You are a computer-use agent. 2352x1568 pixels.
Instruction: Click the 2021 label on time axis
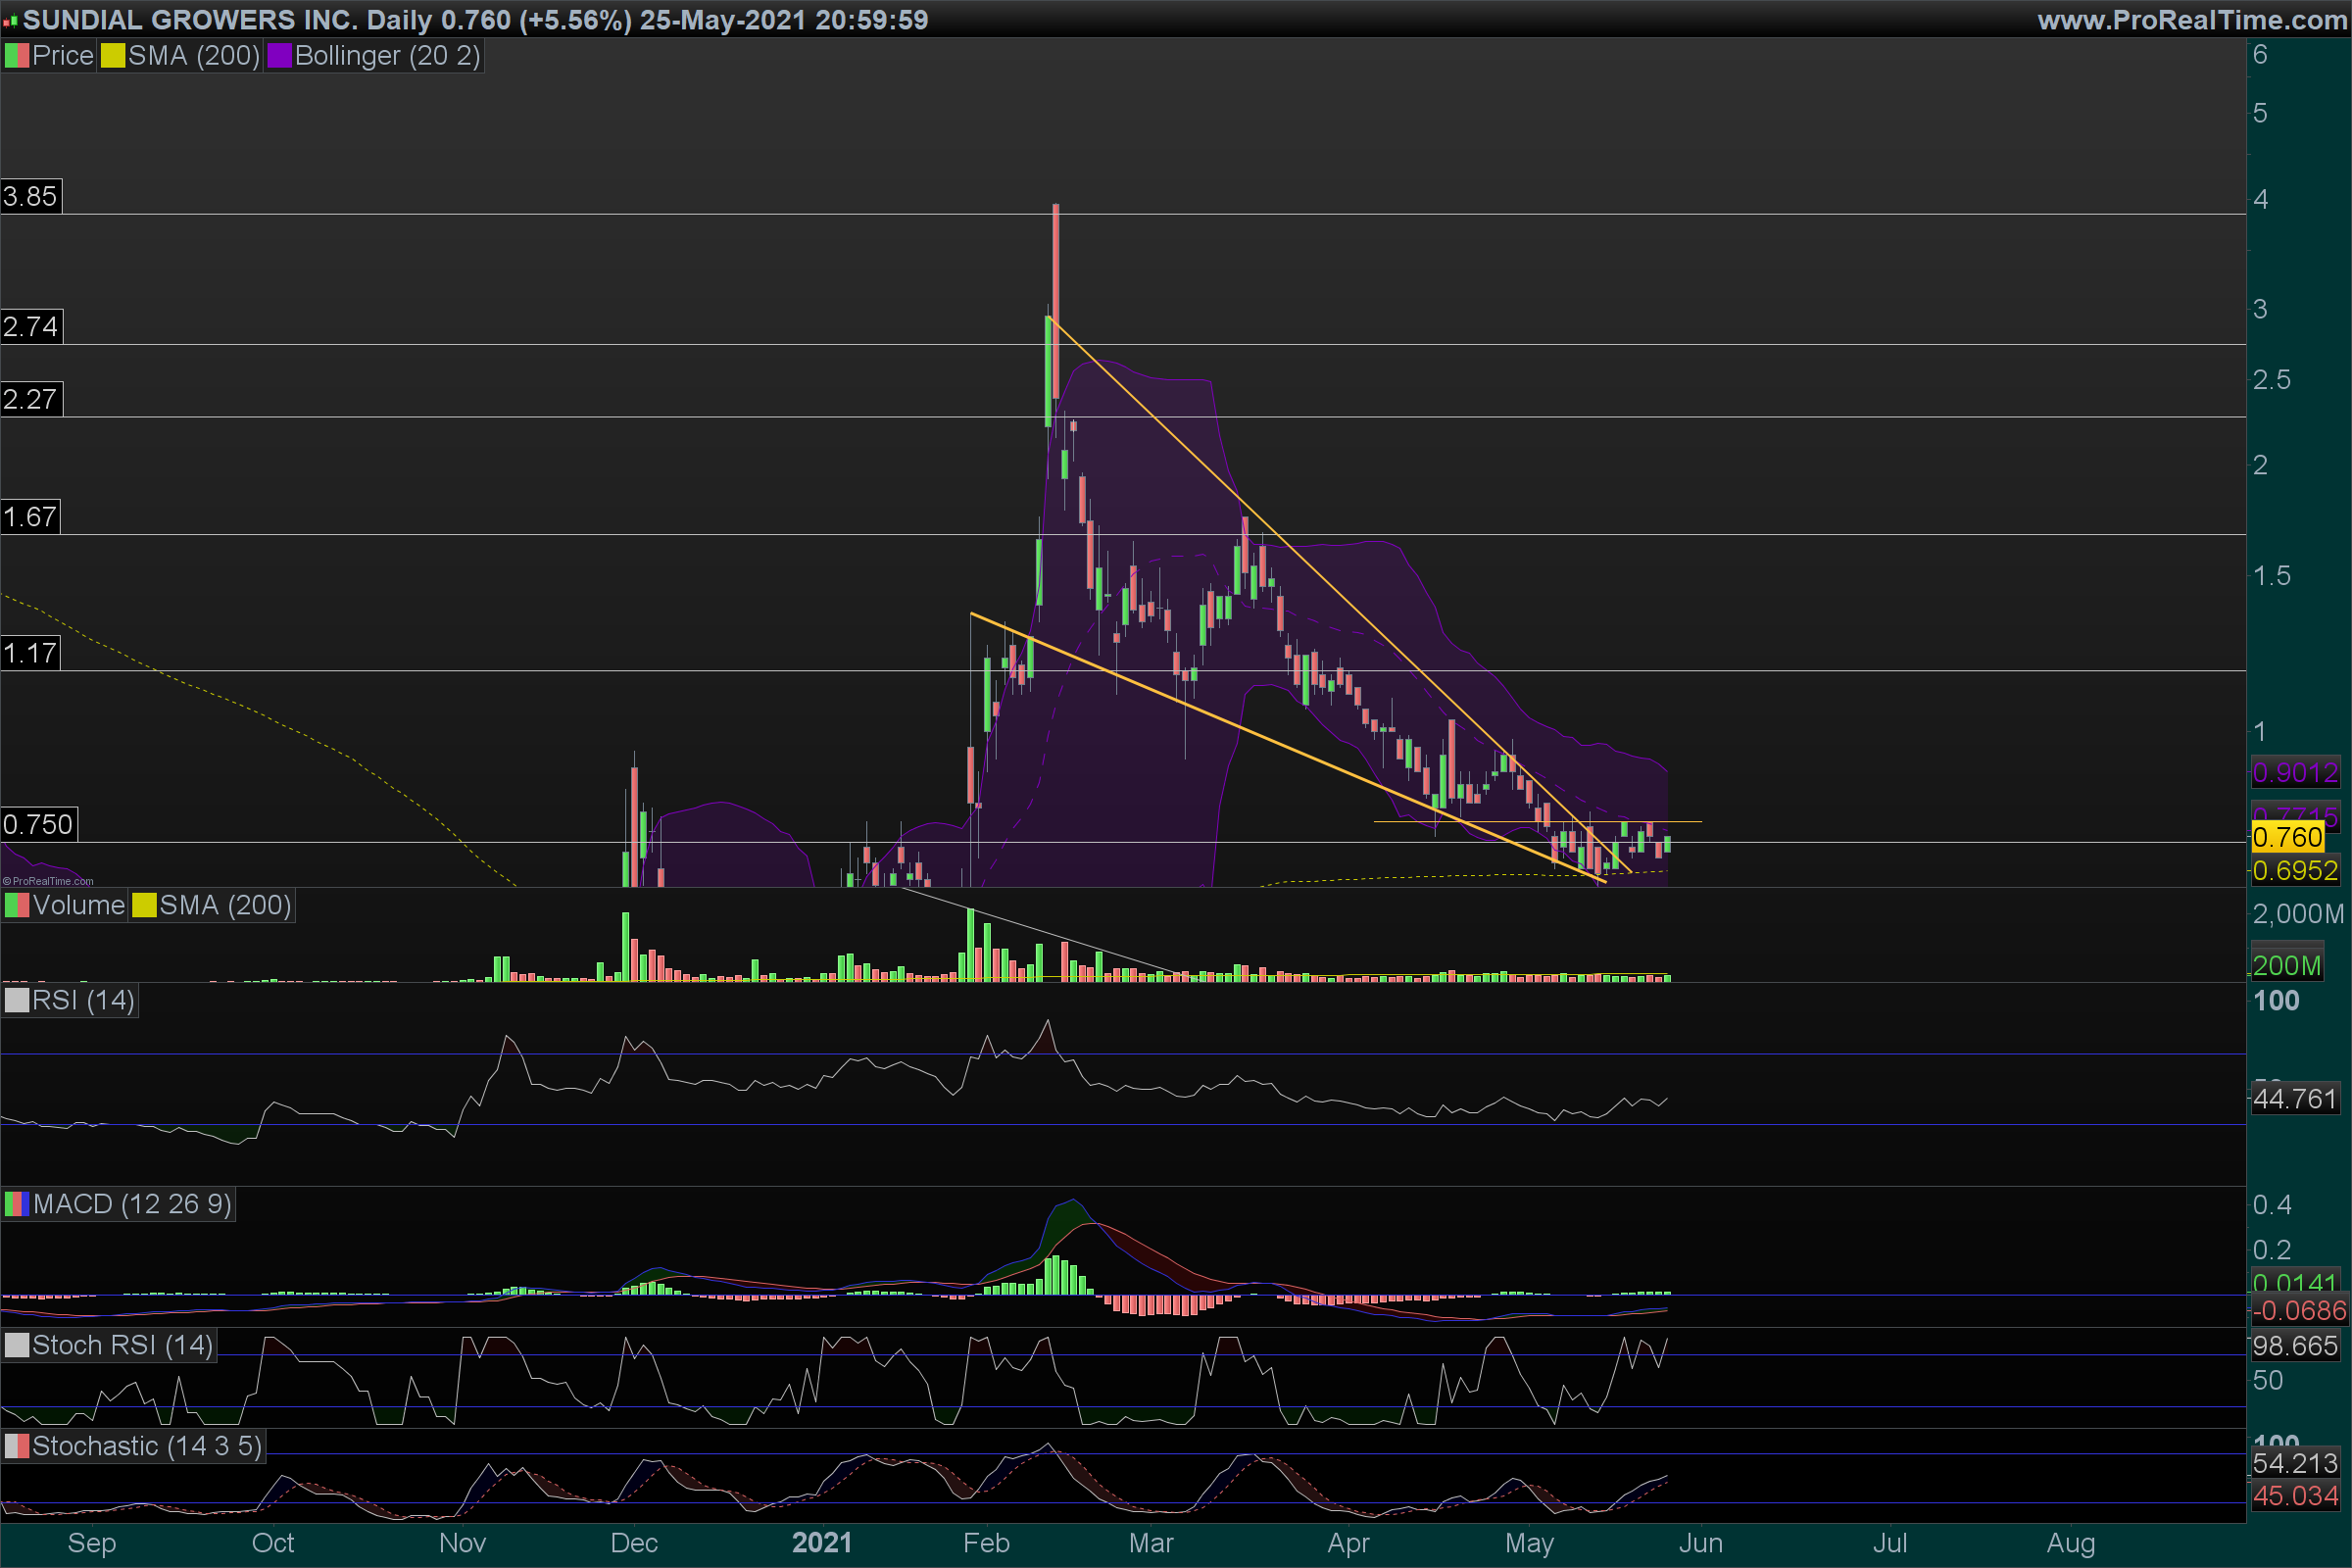click(822, 1543)
